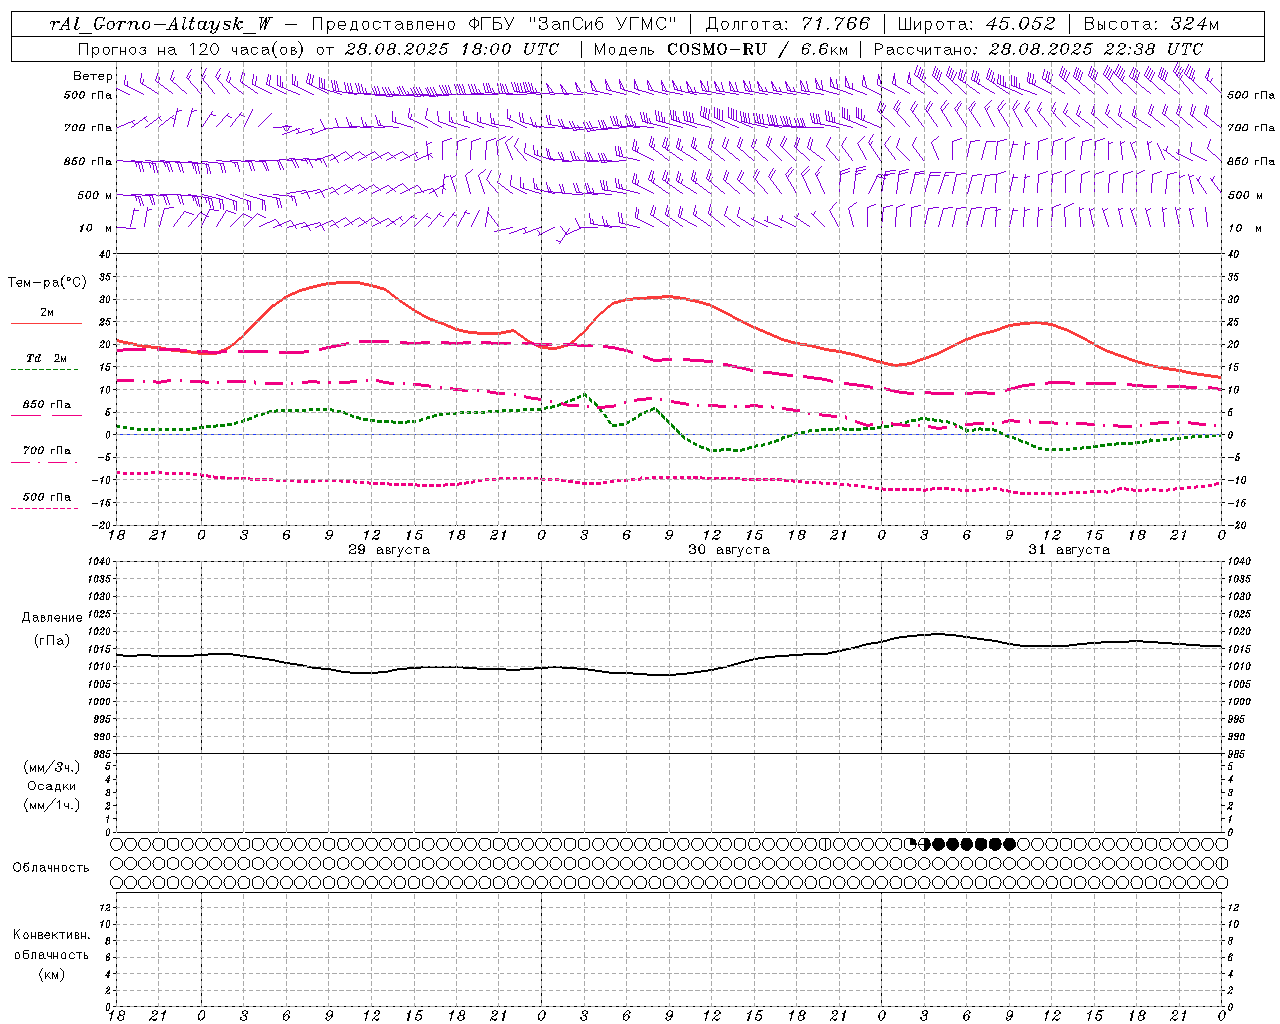Click the Давление pressure panel label
The width and height of the screenshot is (1280, 1024).
point(52,618)
